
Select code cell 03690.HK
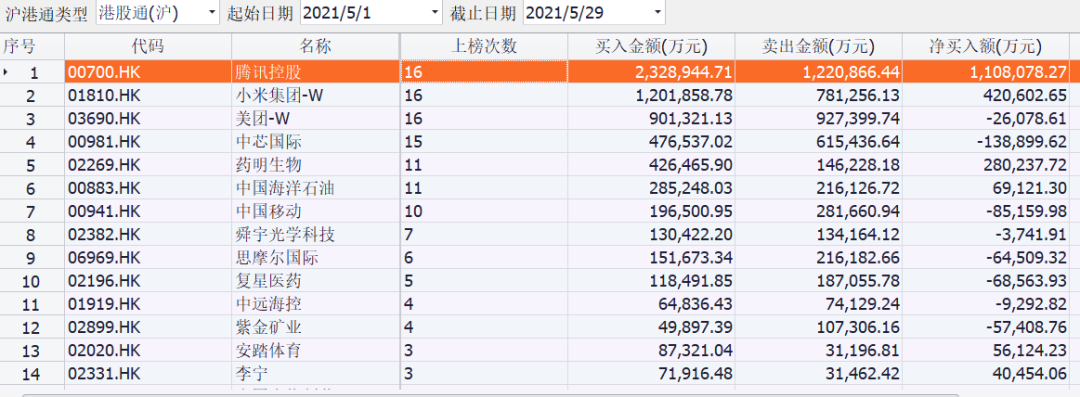pos(148,119)
